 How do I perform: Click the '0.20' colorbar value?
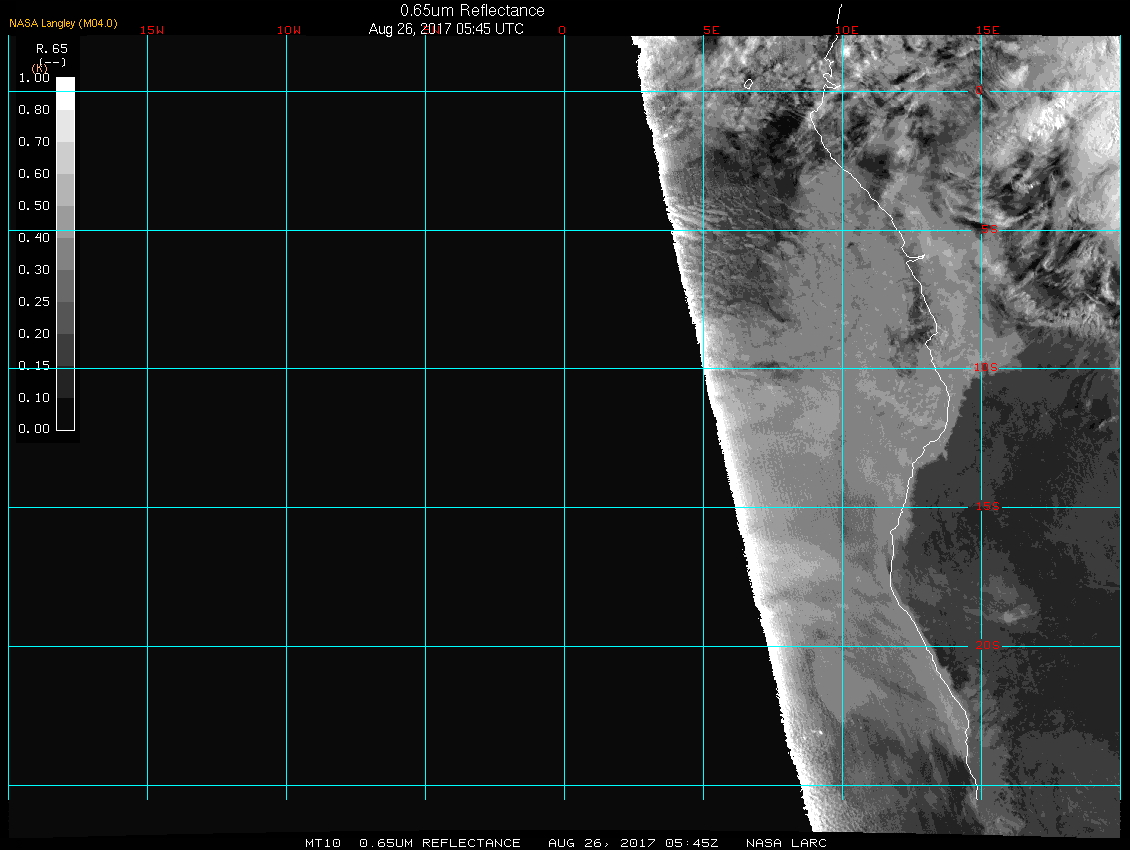click(34, 334)
